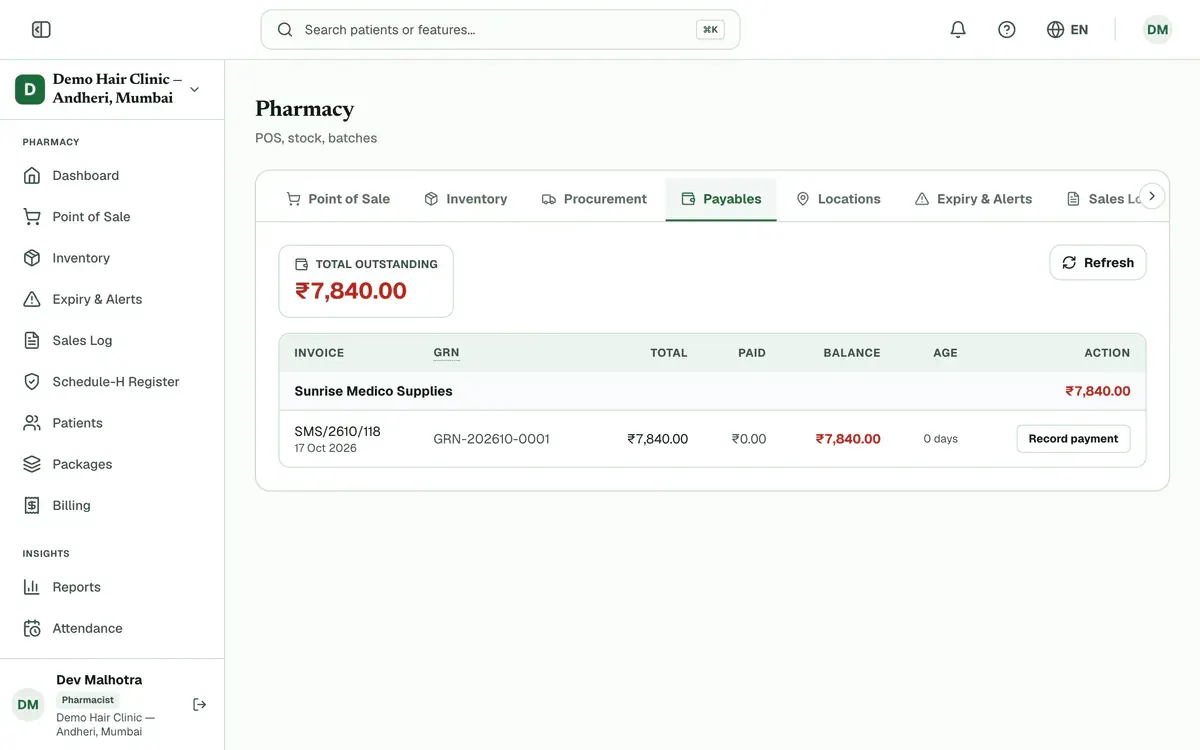Image resolution: width=1200 pixels, height=750 pixels.
Task: Click the TOTAL column header
Action: [x=669, y=353]
